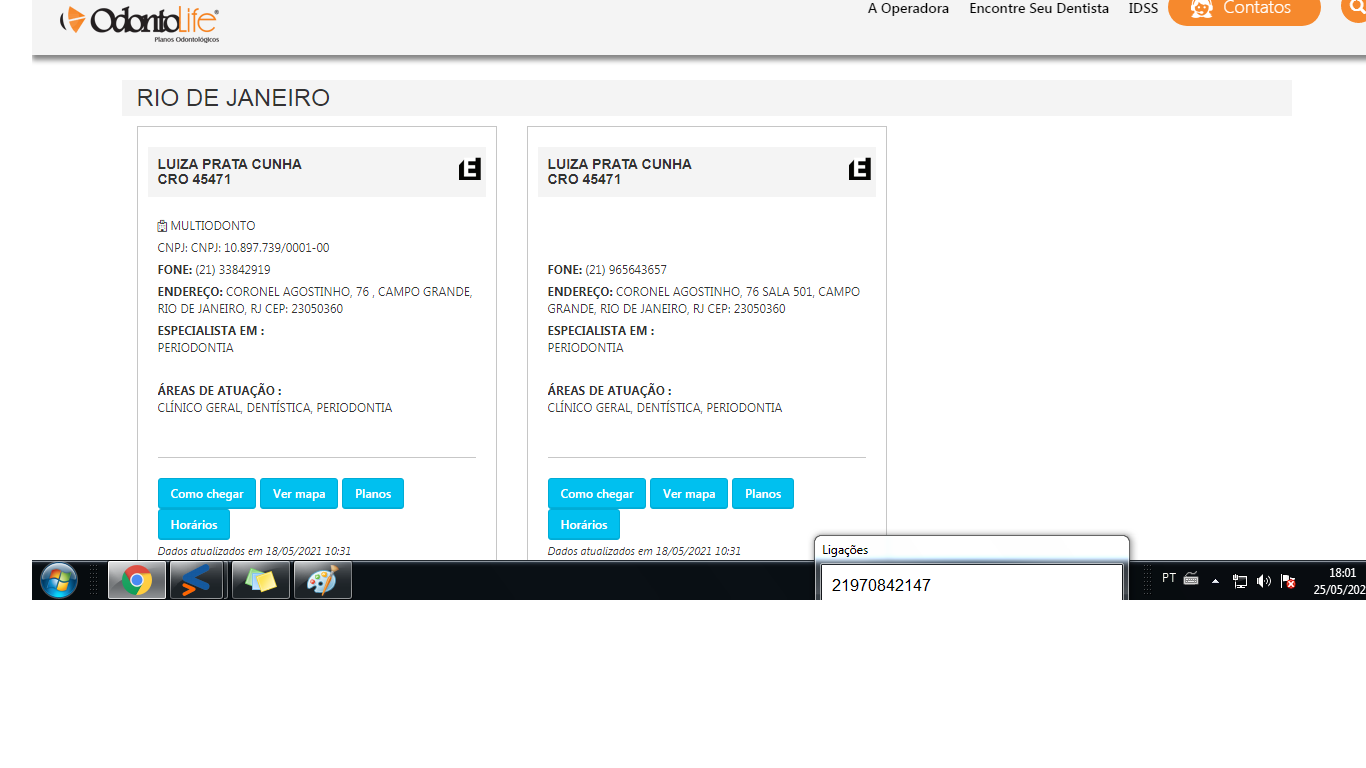1366x768 pixels.
Task: Click the PT language indicator
Action: pyautogui.click(x=1169, y=578)
